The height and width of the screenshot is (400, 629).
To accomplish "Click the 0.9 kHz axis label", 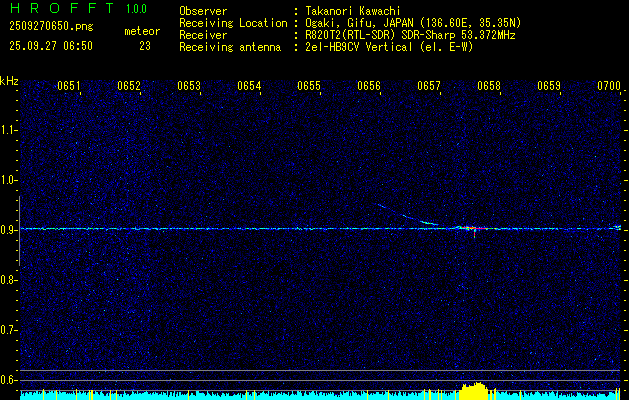I will coord(8,230).
